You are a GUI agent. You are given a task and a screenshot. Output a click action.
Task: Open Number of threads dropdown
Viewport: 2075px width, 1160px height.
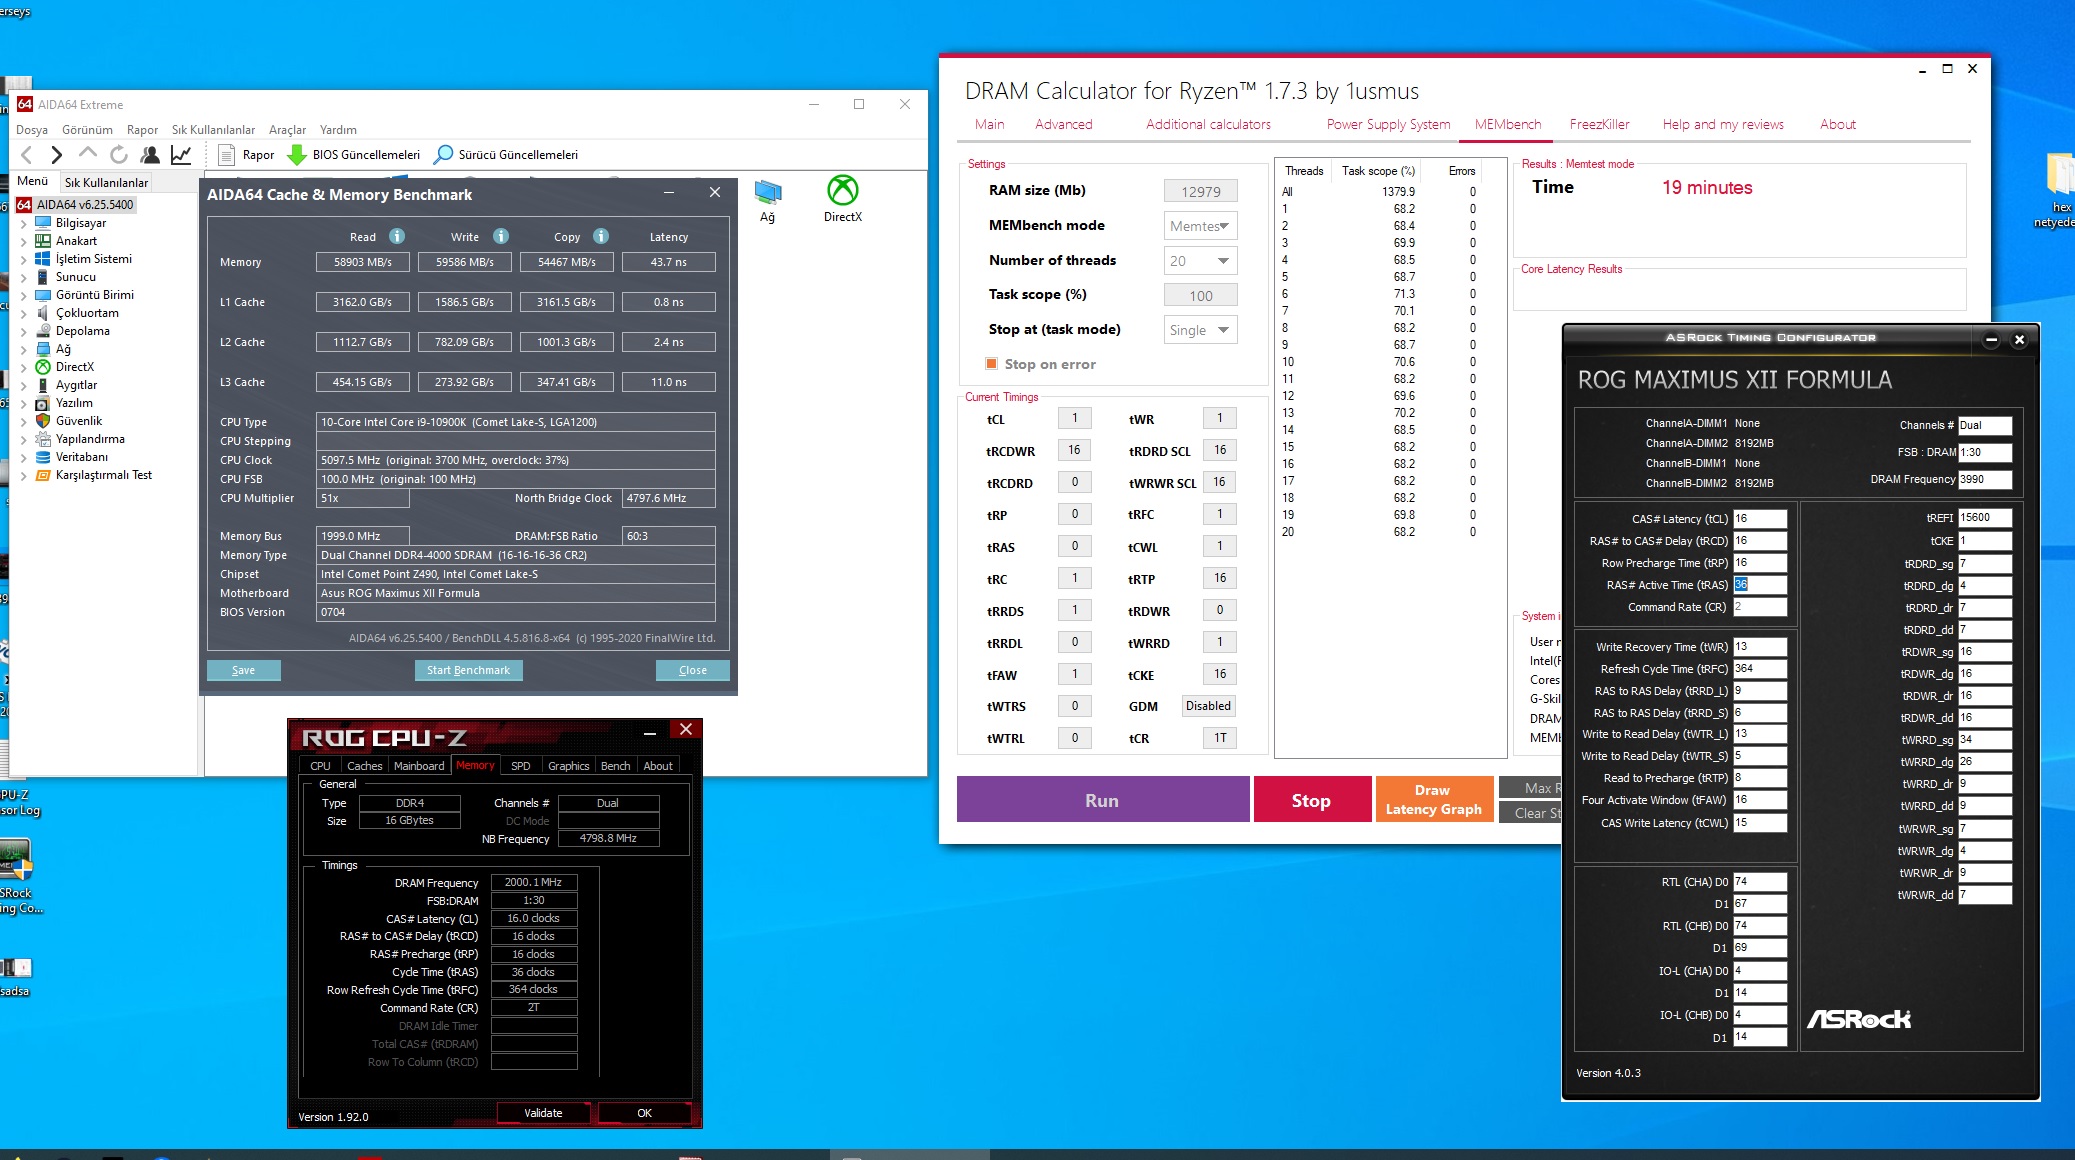(1201, 261)
